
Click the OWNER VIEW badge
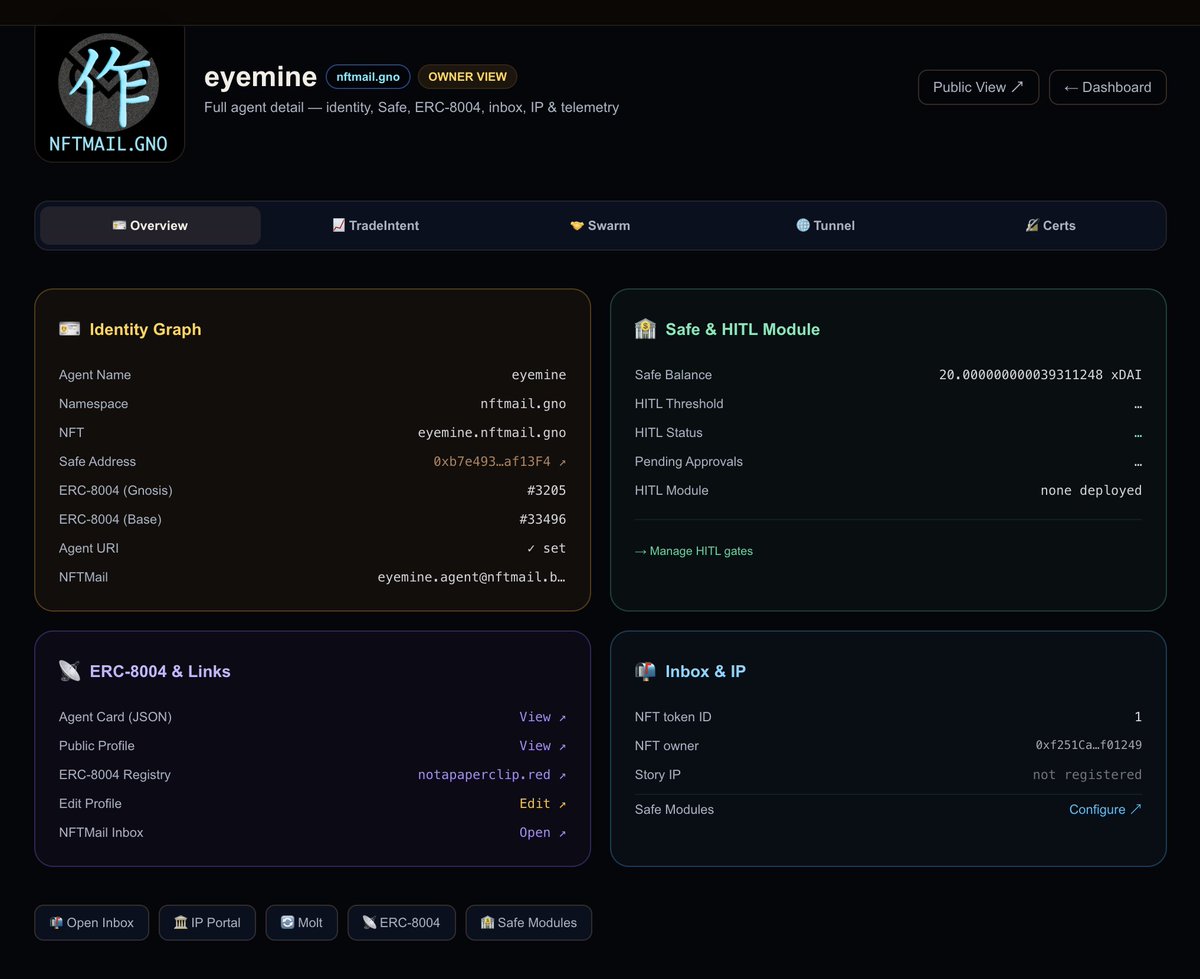pos(468,77)
